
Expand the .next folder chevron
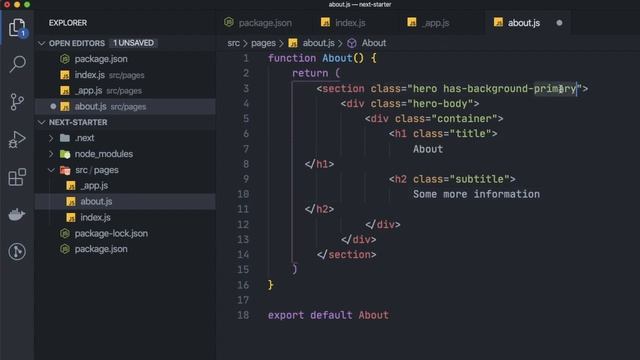[51, 138]
